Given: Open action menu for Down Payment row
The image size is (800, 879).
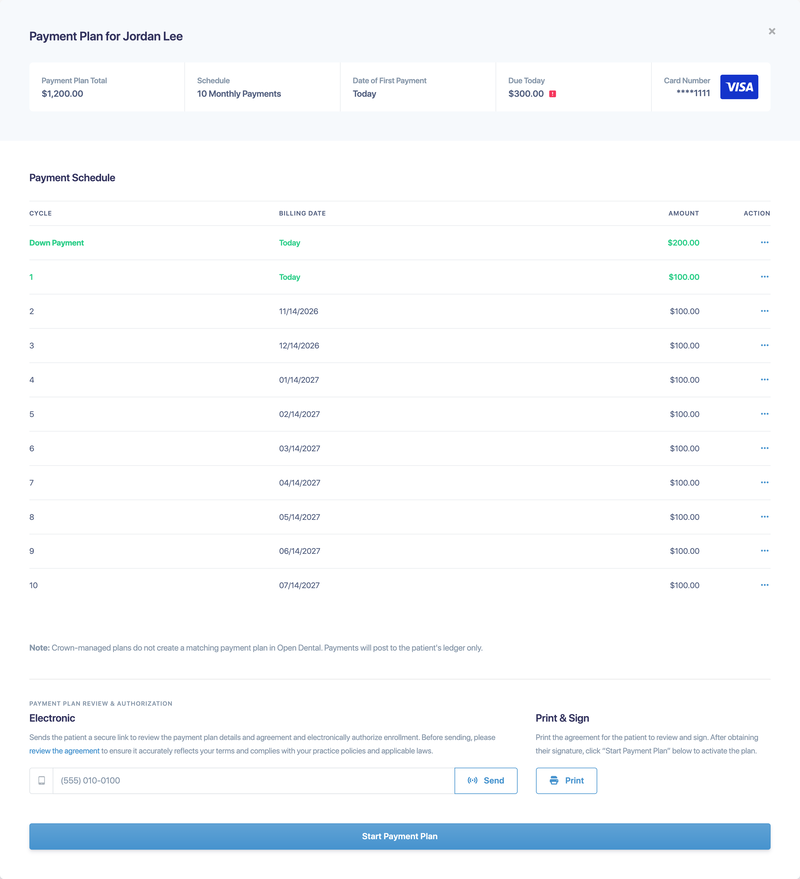Looking at the screenshot, I should click(764, 243).
